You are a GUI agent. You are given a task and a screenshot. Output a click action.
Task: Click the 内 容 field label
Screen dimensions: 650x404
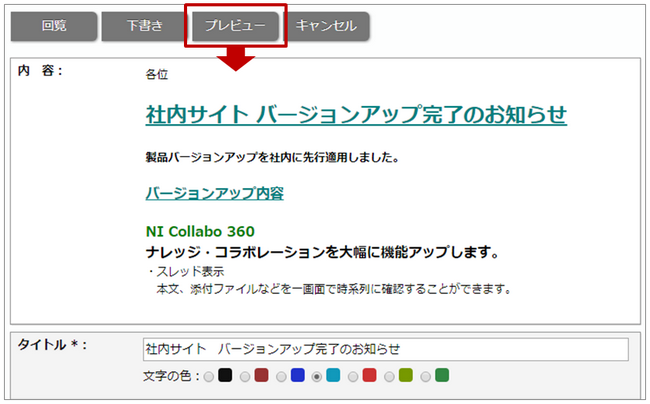[x=40, y=71]
